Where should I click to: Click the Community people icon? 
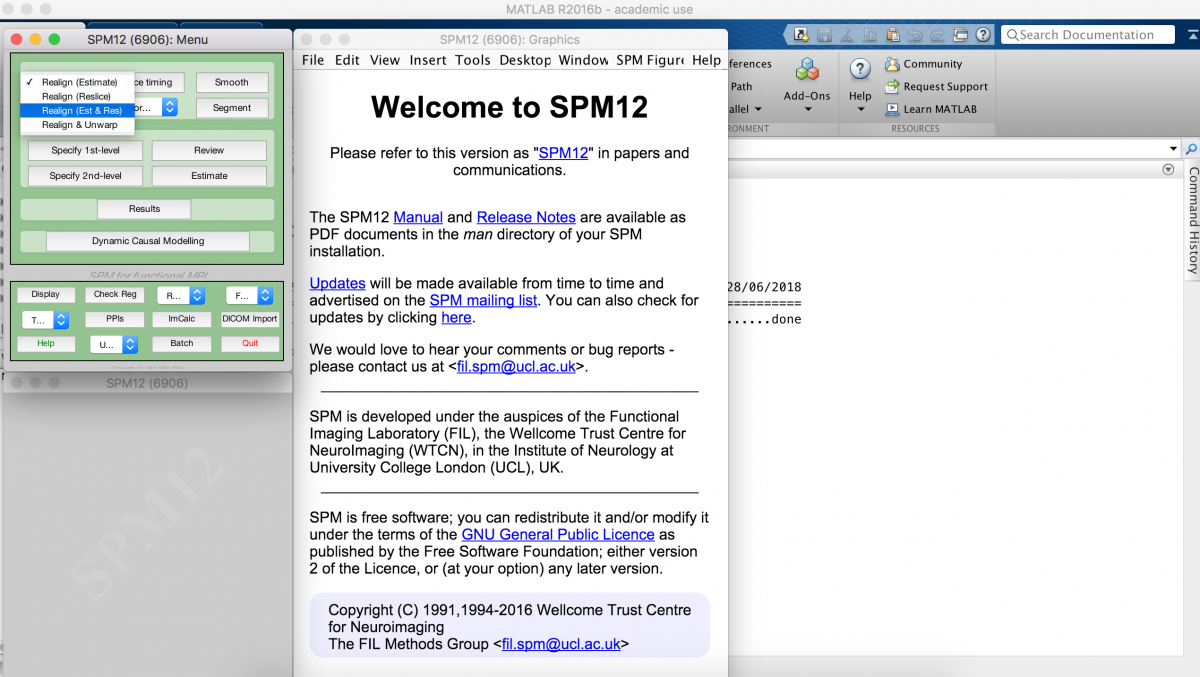coord(892,64)
